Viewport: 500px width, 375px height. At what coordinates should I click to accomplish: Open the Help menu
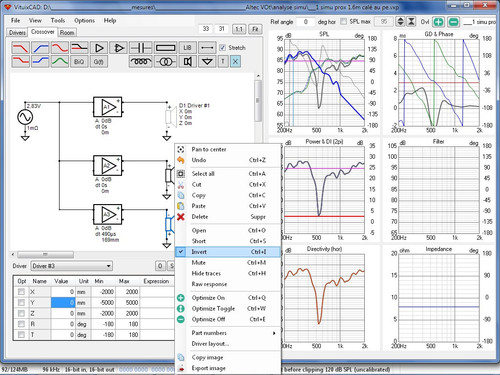[x=110, y=20]
